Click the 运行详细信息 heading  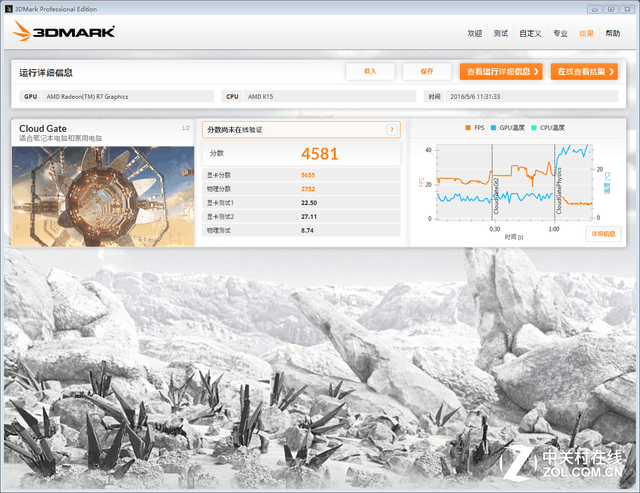(x=46, y=73)
